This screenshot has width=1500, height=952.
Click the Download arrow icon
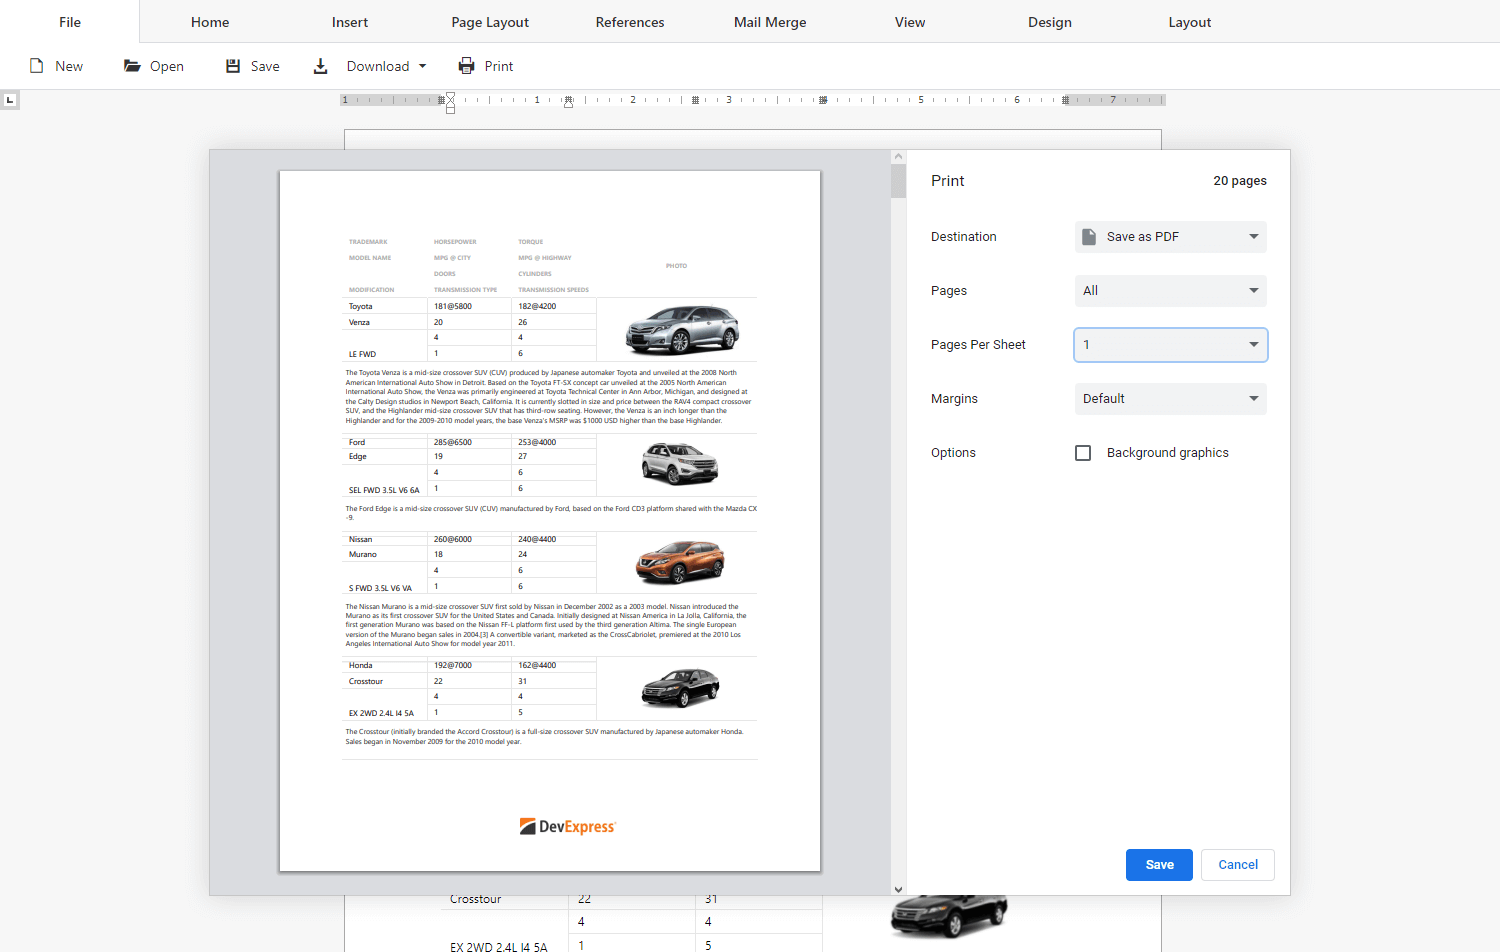[321, 66]
